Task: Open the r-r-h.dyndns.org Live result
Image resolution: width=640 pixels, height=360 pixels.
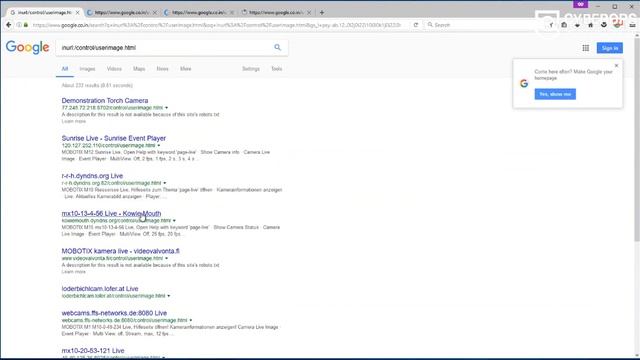Action: [92, 176]
